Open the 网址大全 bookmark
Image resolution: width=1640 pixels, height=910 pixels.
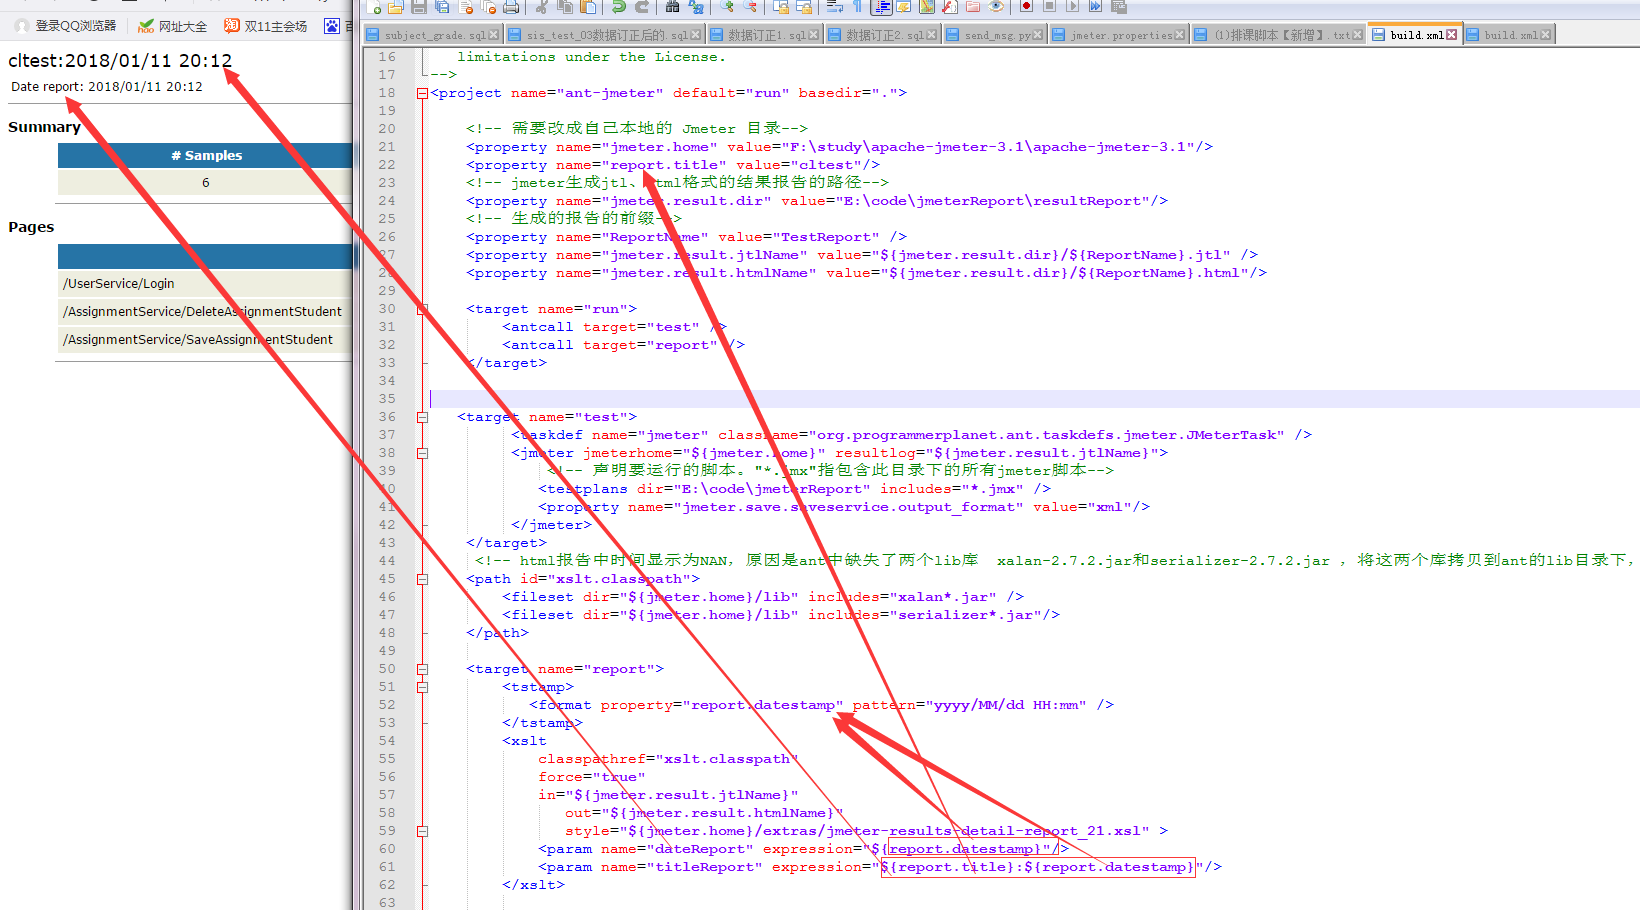coord(172,26)
